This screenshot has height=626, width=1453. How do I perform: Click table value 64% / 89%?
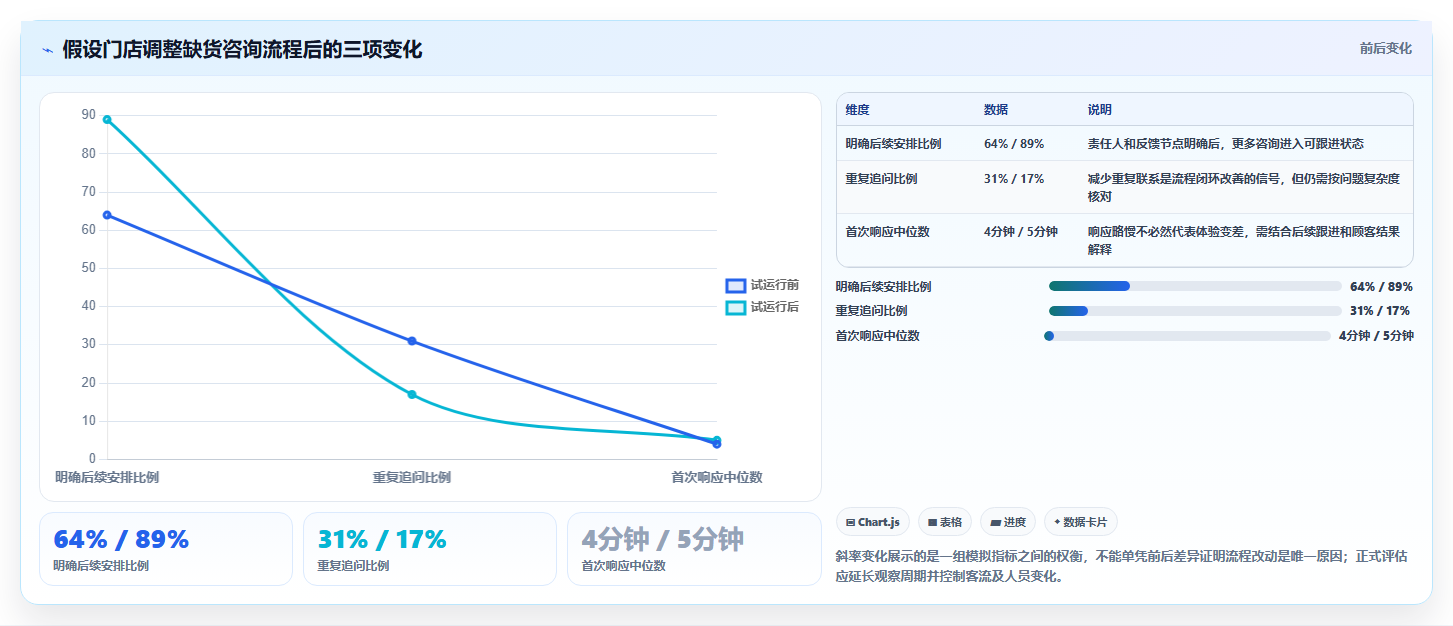click(1014, 144)
